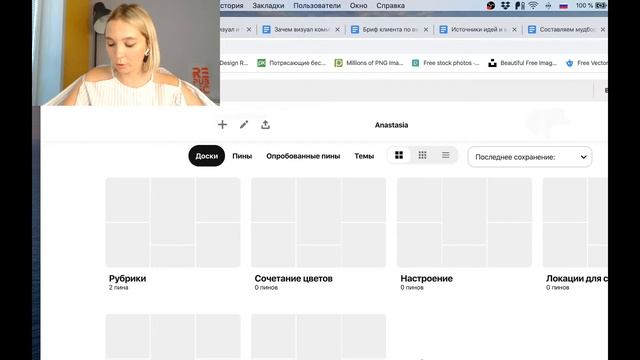This screenshot has height=360, width=640.
Task: Click the plus icon to create a board
Action: point(222,124)
